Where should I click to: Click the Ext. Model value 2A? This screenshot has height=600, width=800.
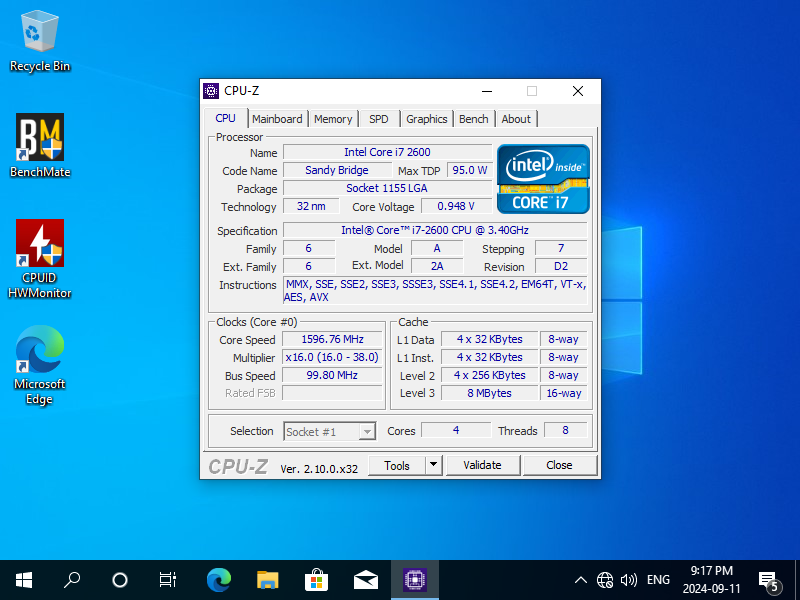pyautogui.click(x=437, y=266)
